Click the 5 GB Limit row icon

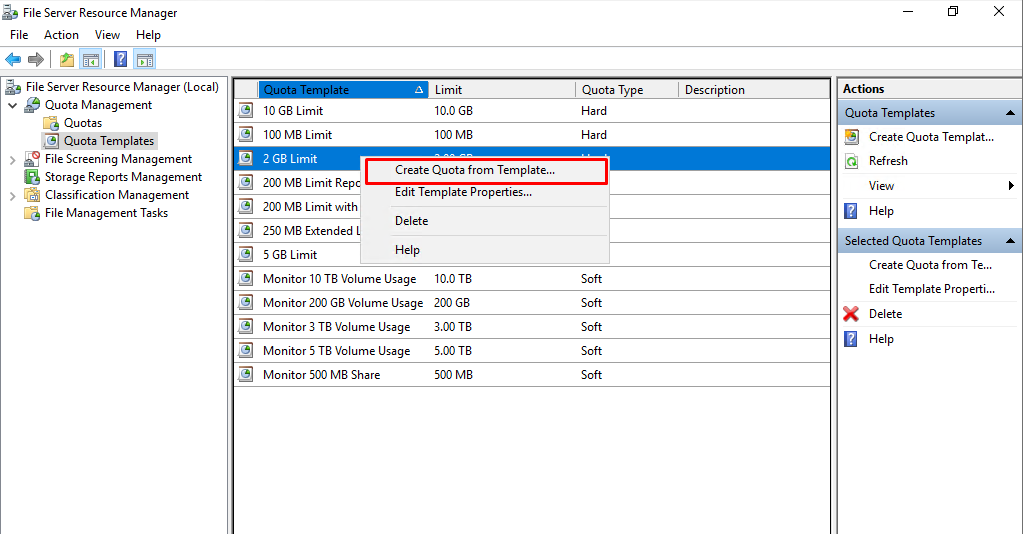point(246,255)
